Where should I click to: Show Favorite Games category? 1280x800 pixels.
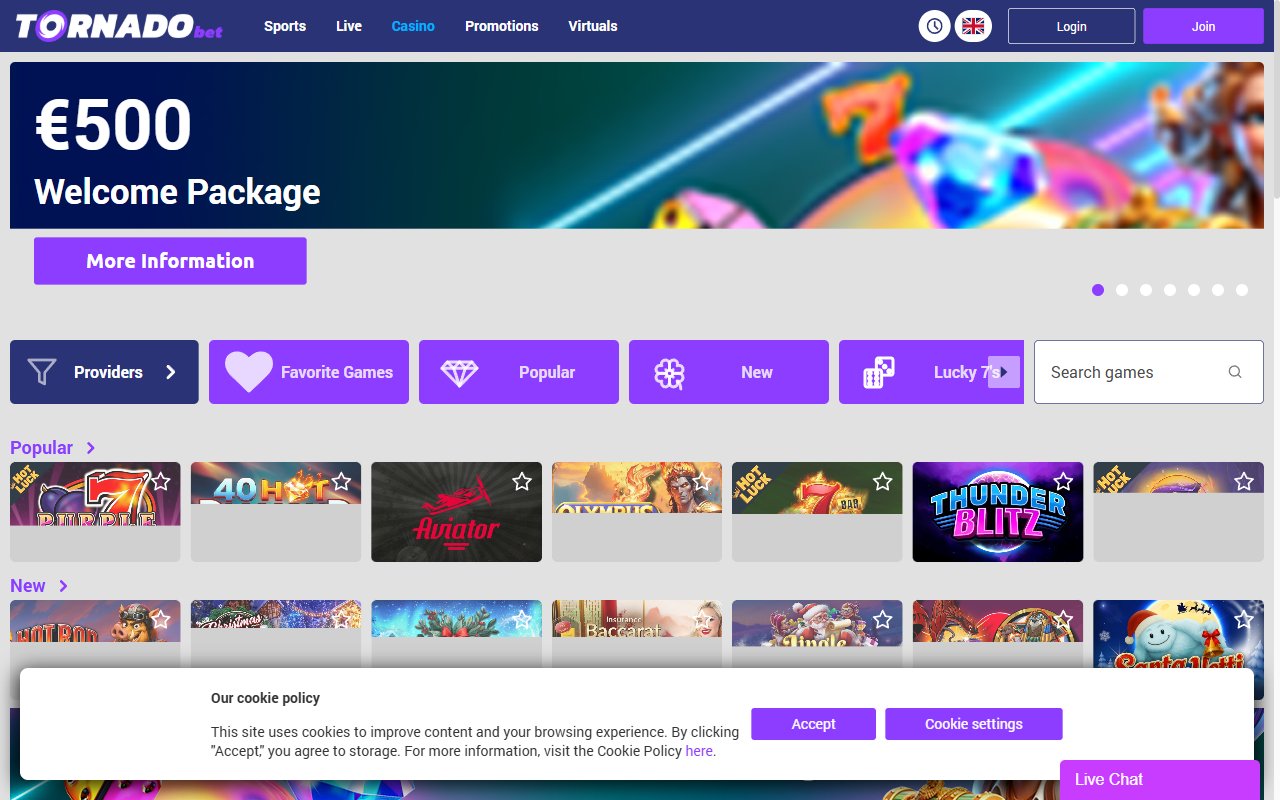point(309,372)
